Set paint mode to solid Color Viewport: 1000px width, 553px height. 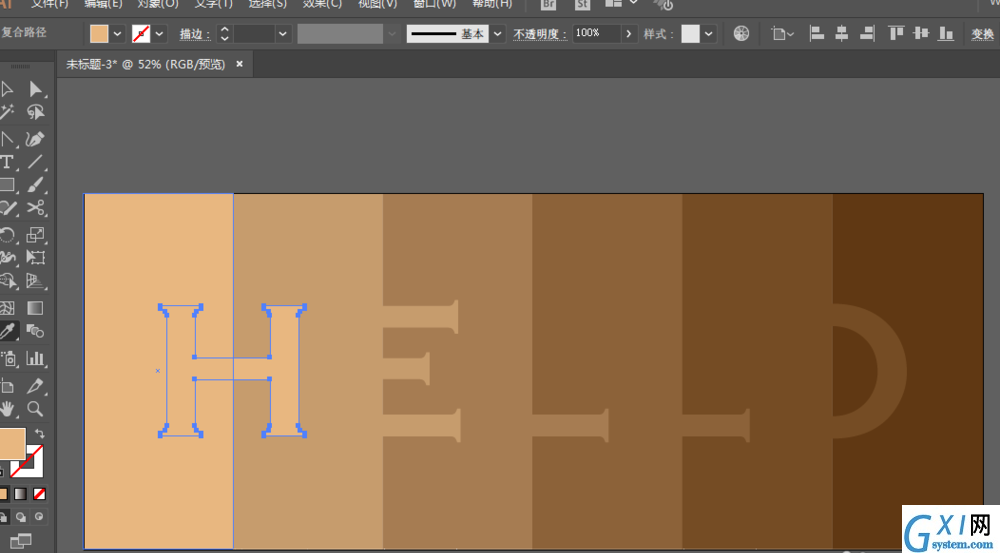(x=4, y=494)
